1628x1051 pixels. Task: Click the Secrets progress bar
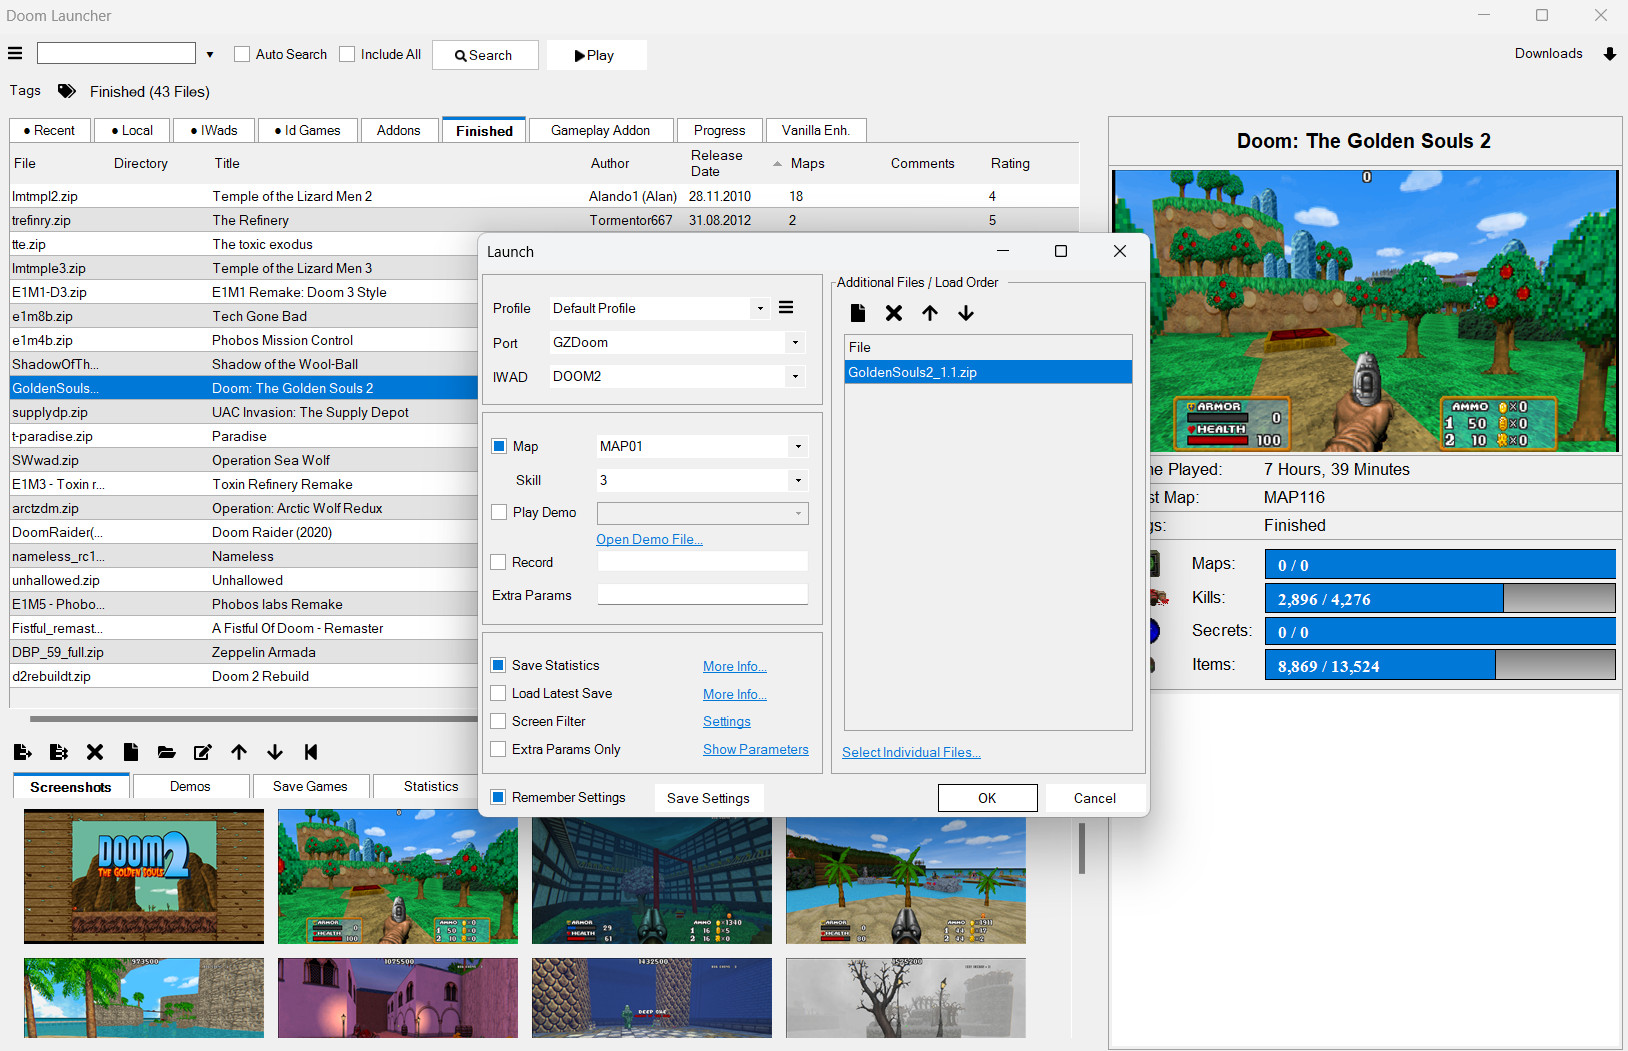pos(1440,631)
